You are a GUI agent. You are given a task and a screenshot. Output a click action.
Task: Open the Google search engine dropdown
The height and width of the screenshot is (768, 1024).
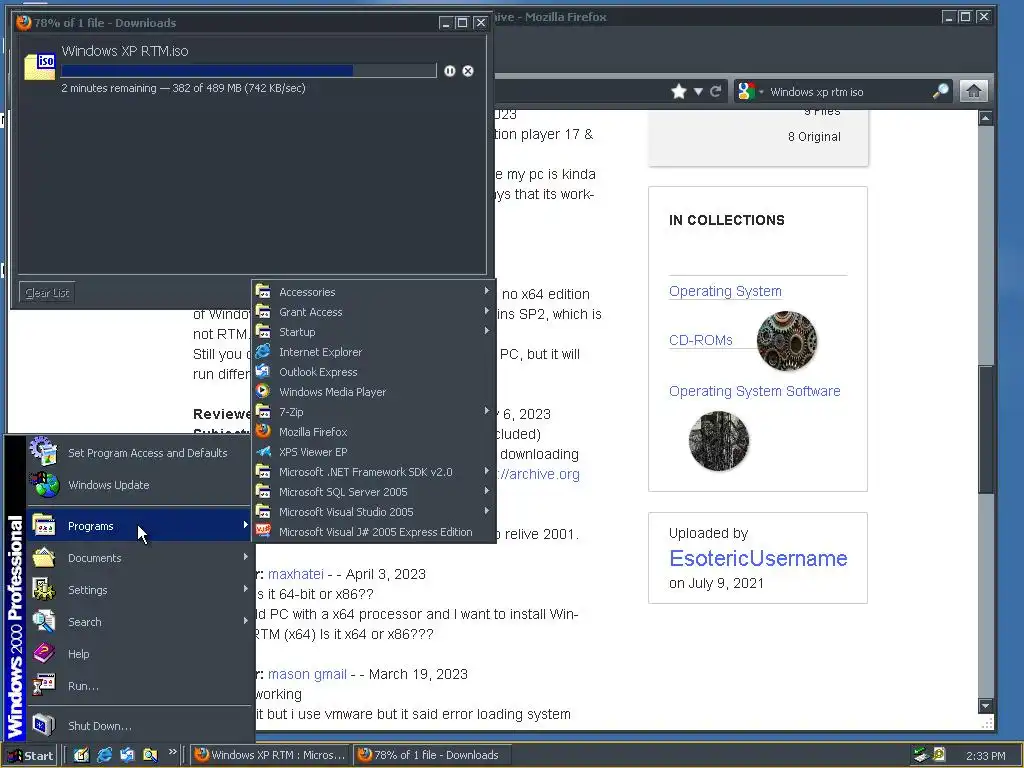748,91
